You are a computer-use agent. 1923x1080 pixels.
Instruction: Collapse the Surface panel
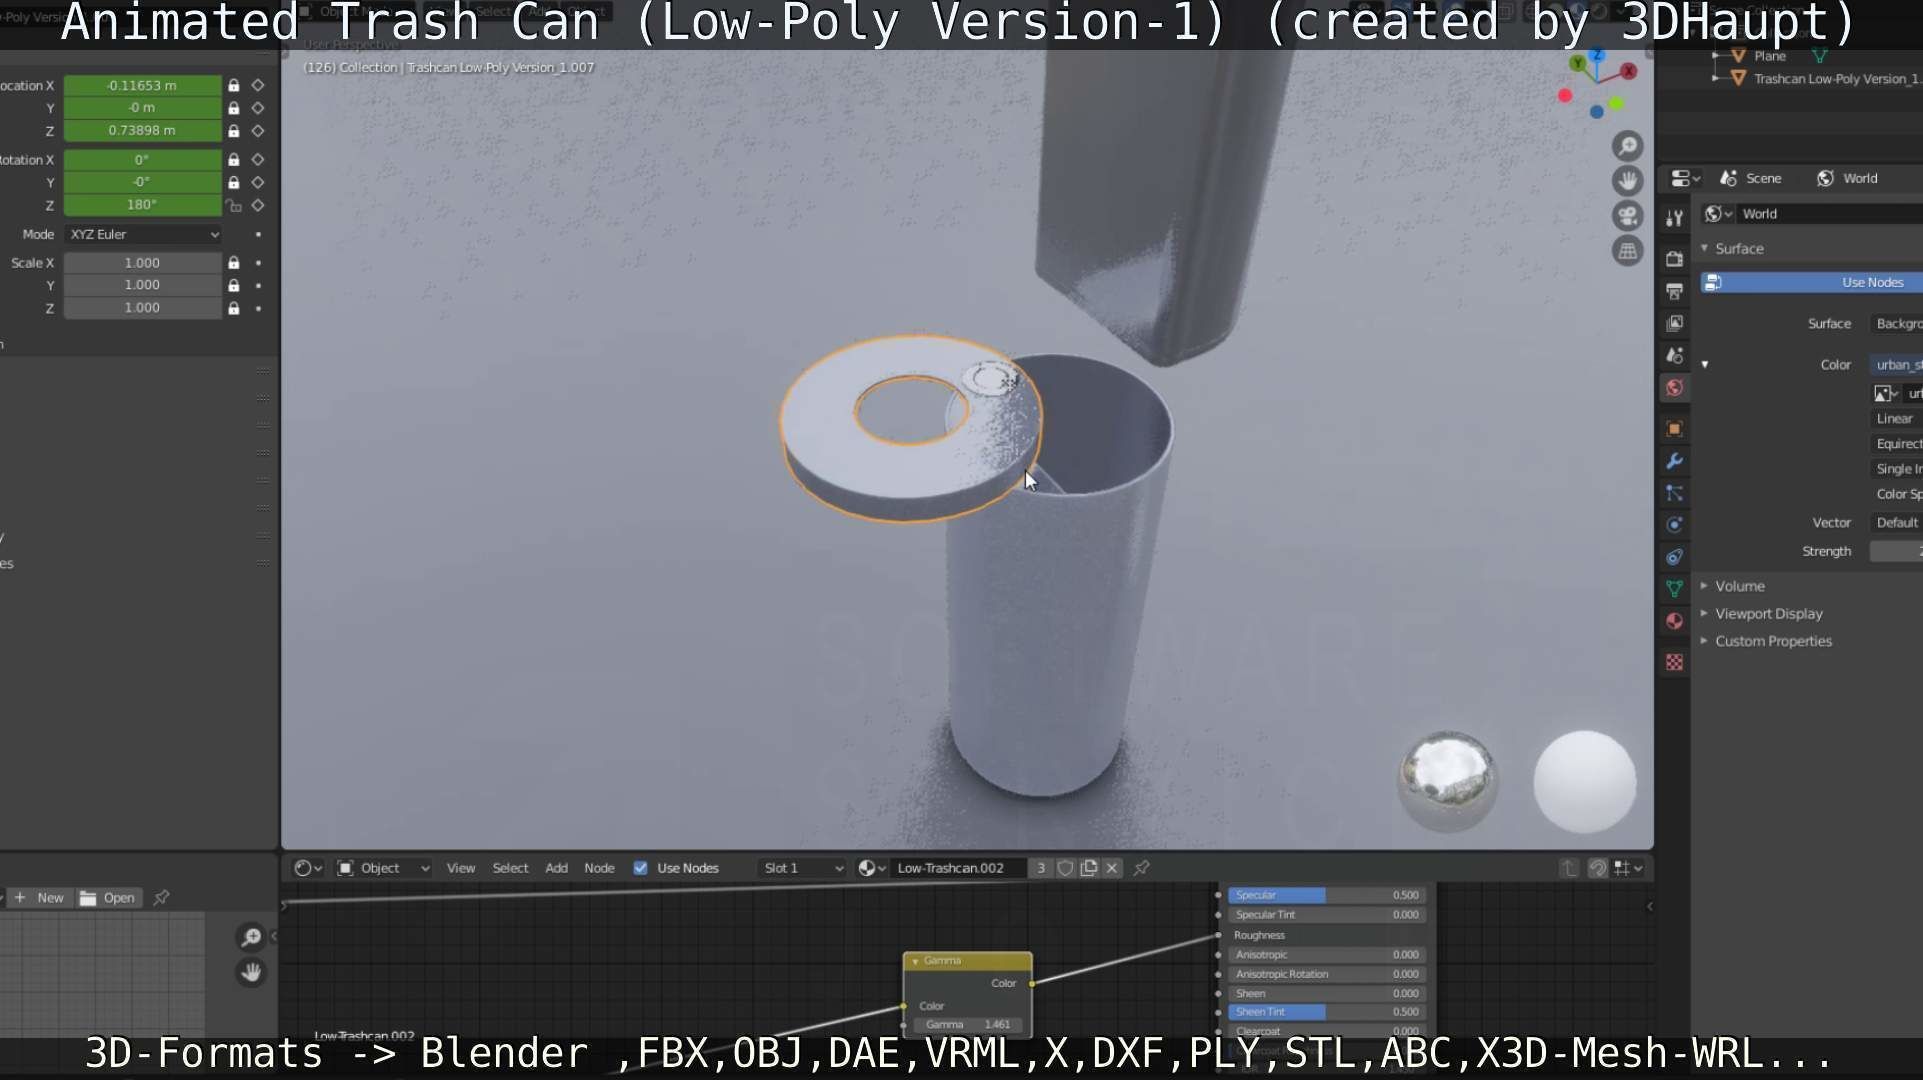click(1738, 249)
